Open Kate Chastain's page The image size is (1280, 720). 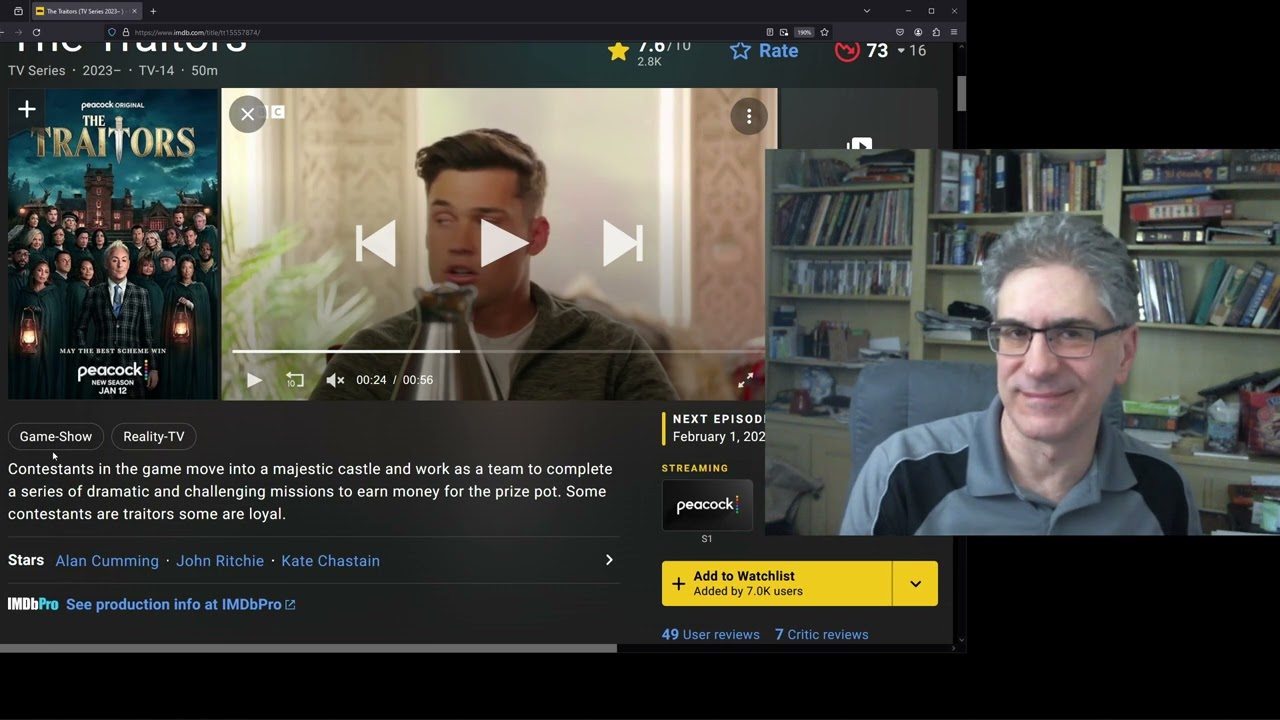(x=330, y=561)
